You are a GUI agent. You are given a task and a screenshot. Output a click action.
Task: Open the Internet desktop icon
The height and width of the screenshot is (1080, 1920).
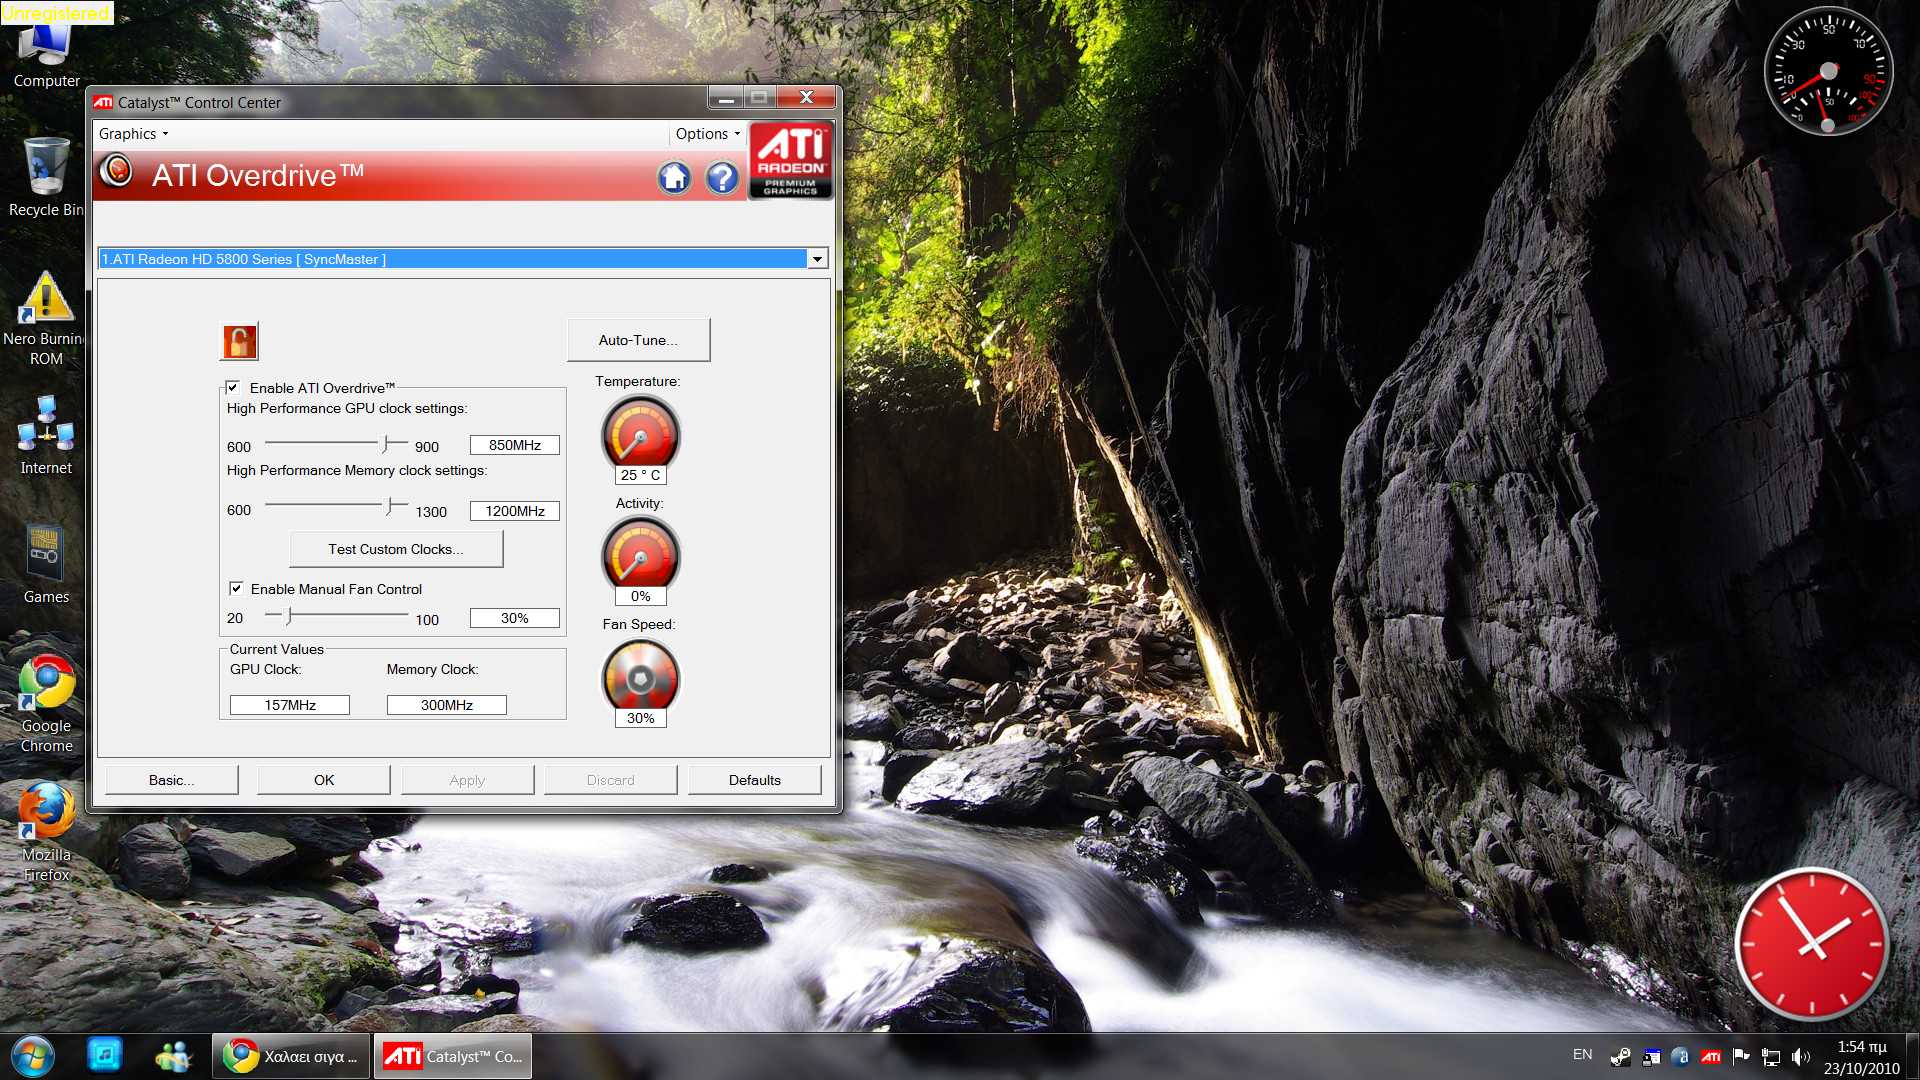tap(46, 435)
